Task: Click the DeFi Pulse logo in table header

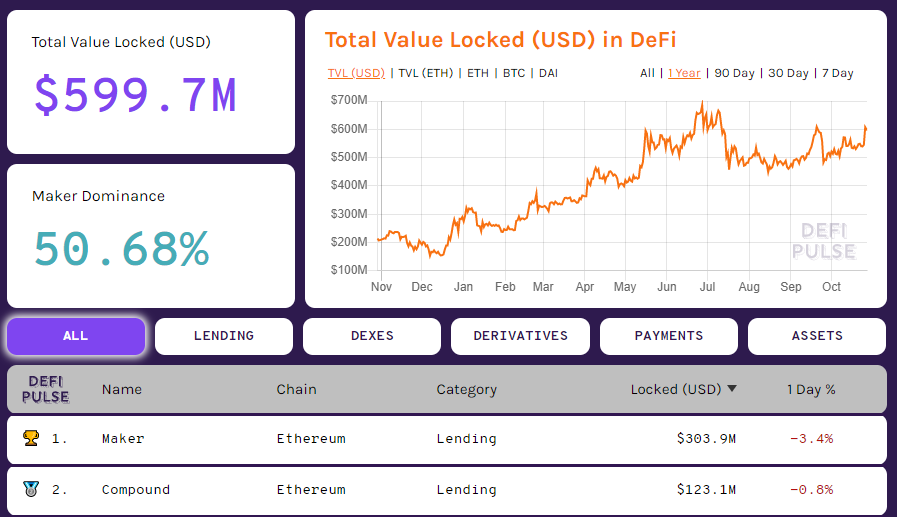Action: 48,389
